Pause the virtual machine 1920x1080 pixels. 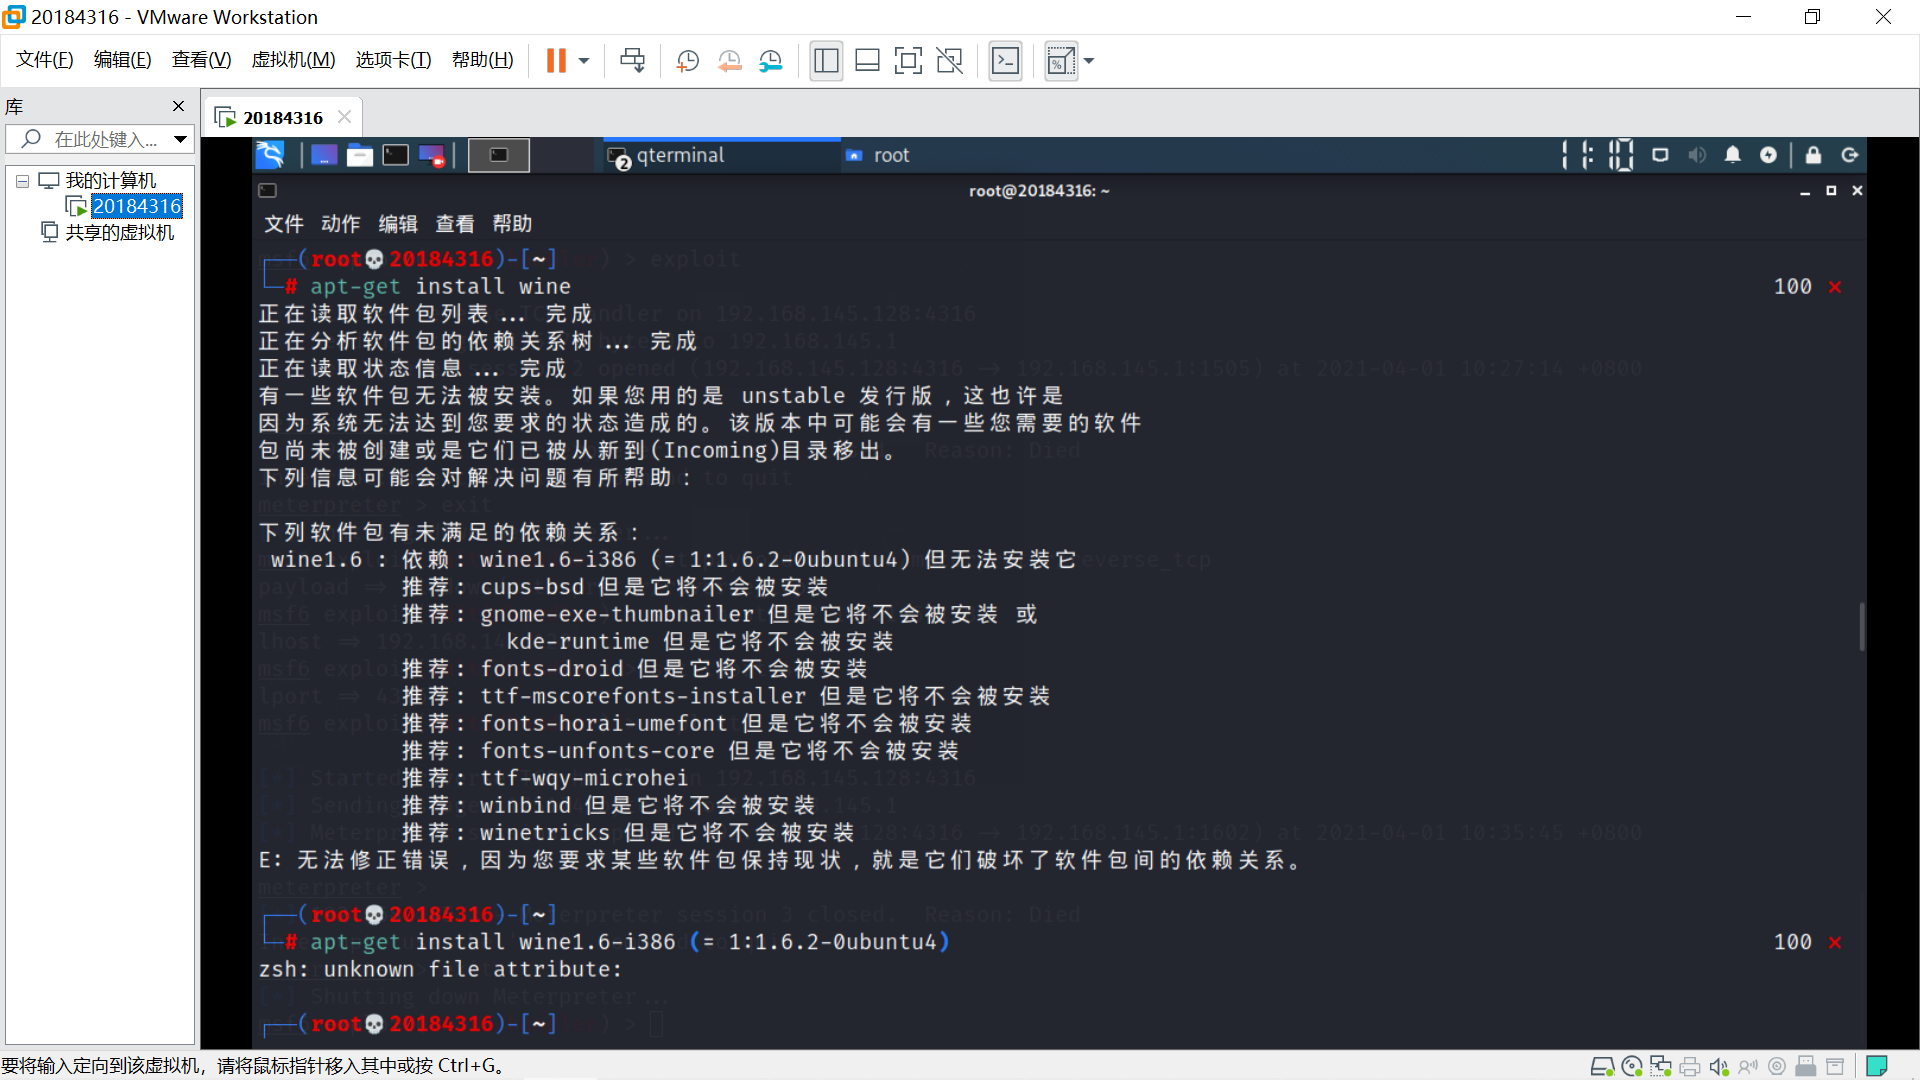[556, 61]
